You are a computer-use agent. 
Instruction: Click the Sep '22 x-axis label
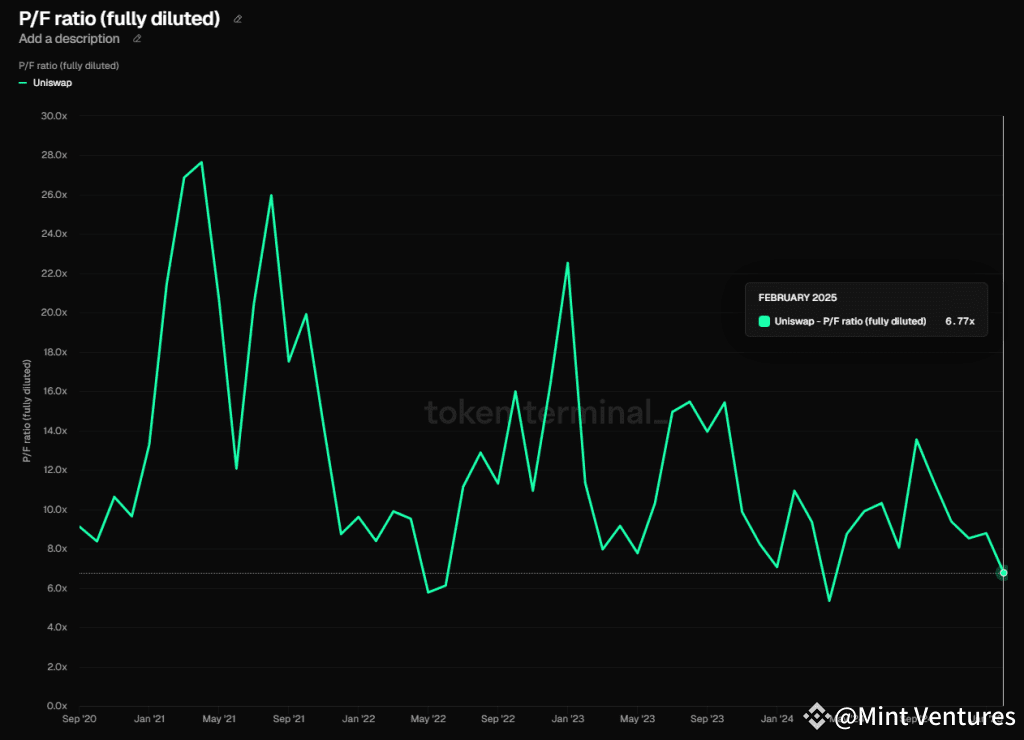(x=498, y=719)
